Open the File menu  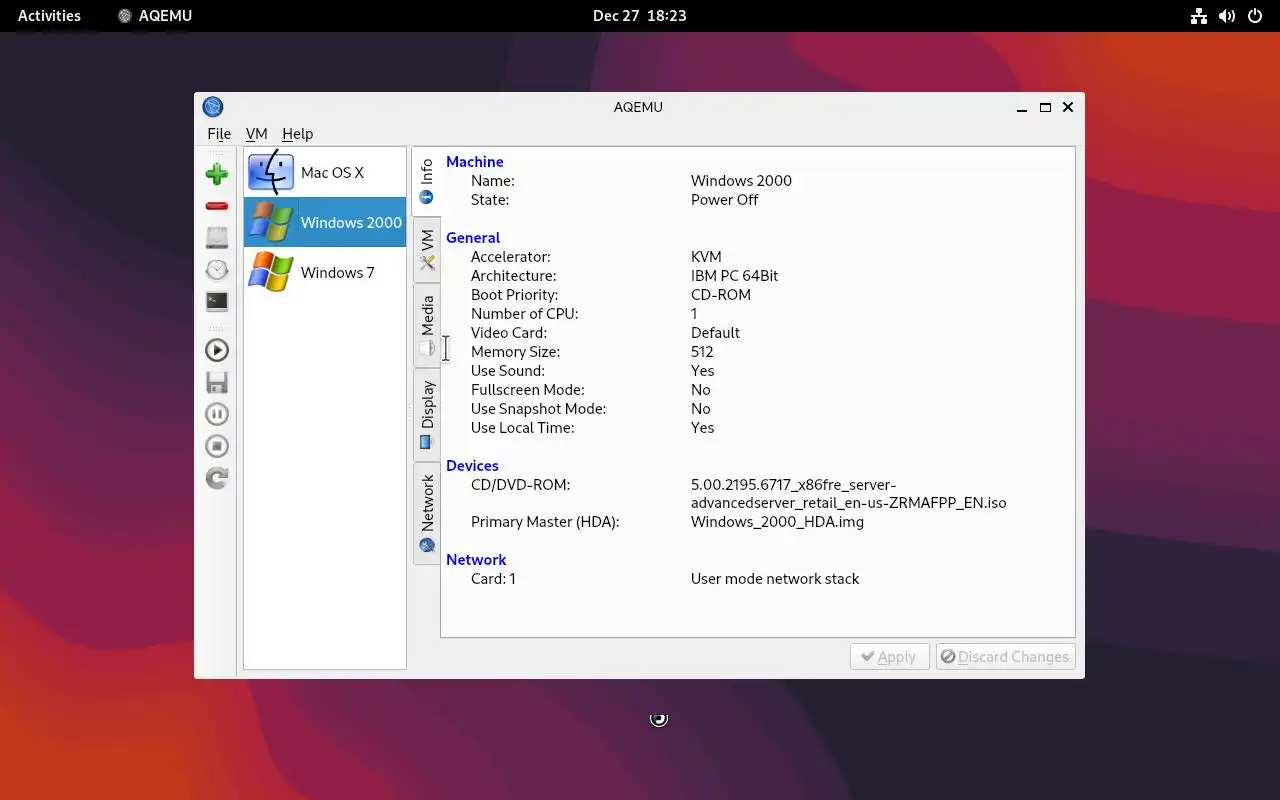[219, 133]
